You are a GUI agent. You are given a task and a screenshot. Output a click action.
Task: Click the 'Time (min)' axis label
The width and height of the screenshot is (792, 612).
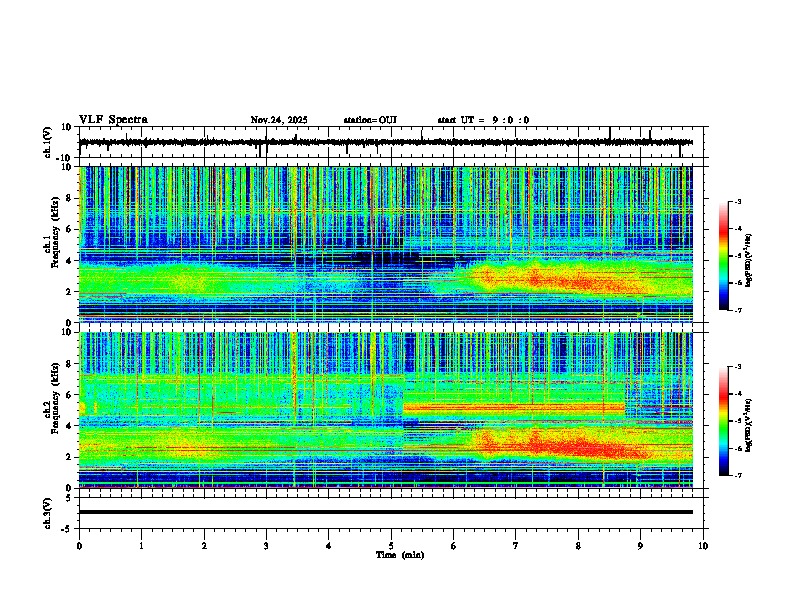click(400, 555)
